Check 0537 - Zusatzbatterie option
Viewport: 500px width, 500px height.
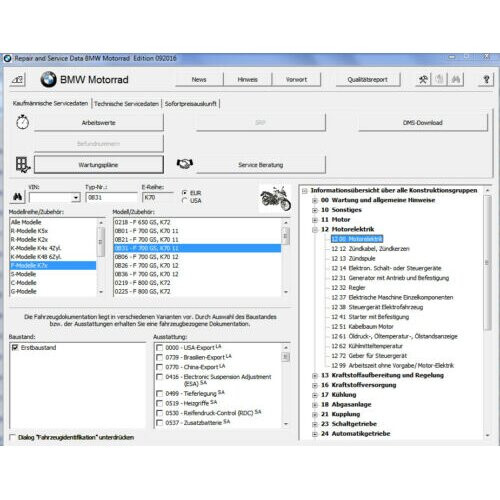[160, 423]
